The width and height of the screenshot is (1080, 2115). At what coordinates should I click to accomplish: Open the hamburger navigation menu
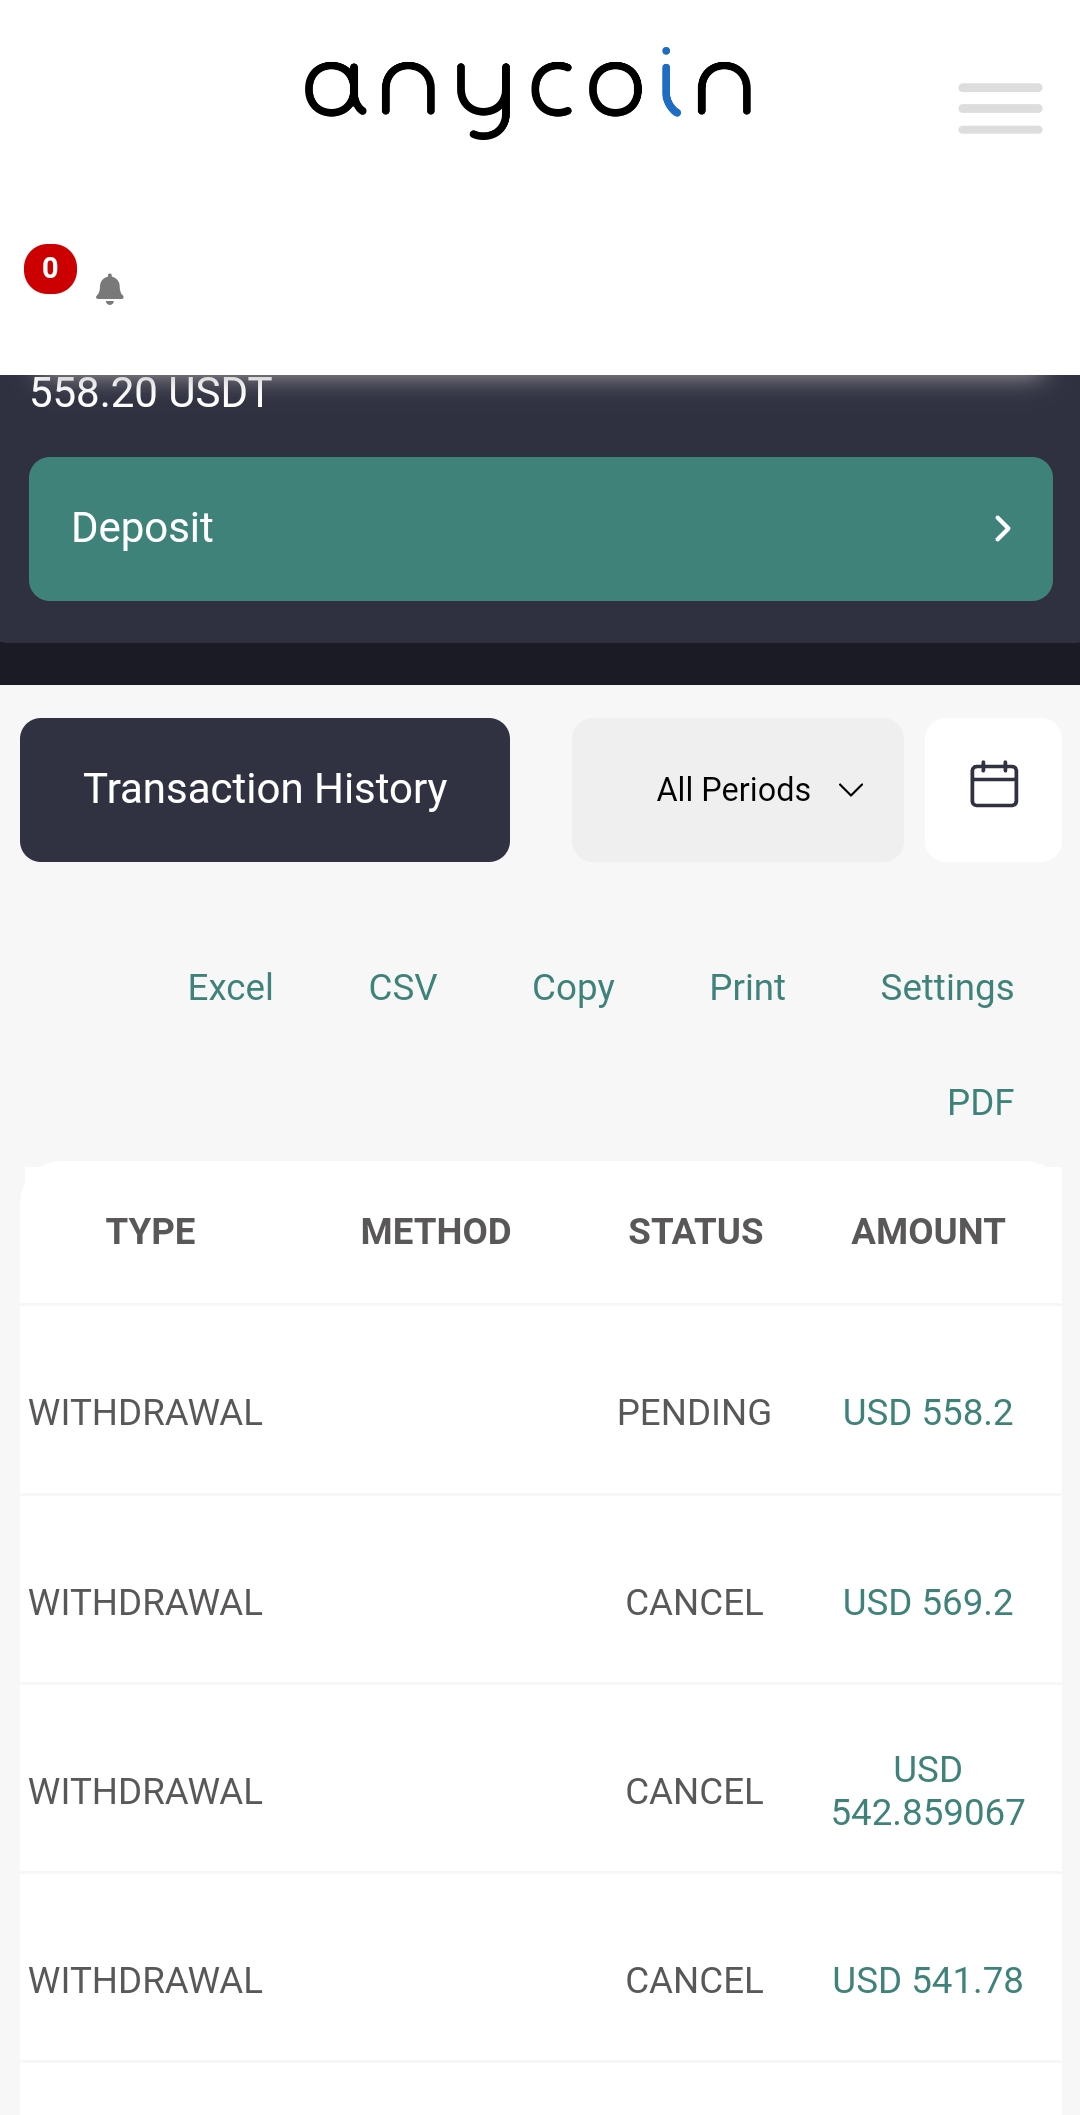coord(1000,108)
